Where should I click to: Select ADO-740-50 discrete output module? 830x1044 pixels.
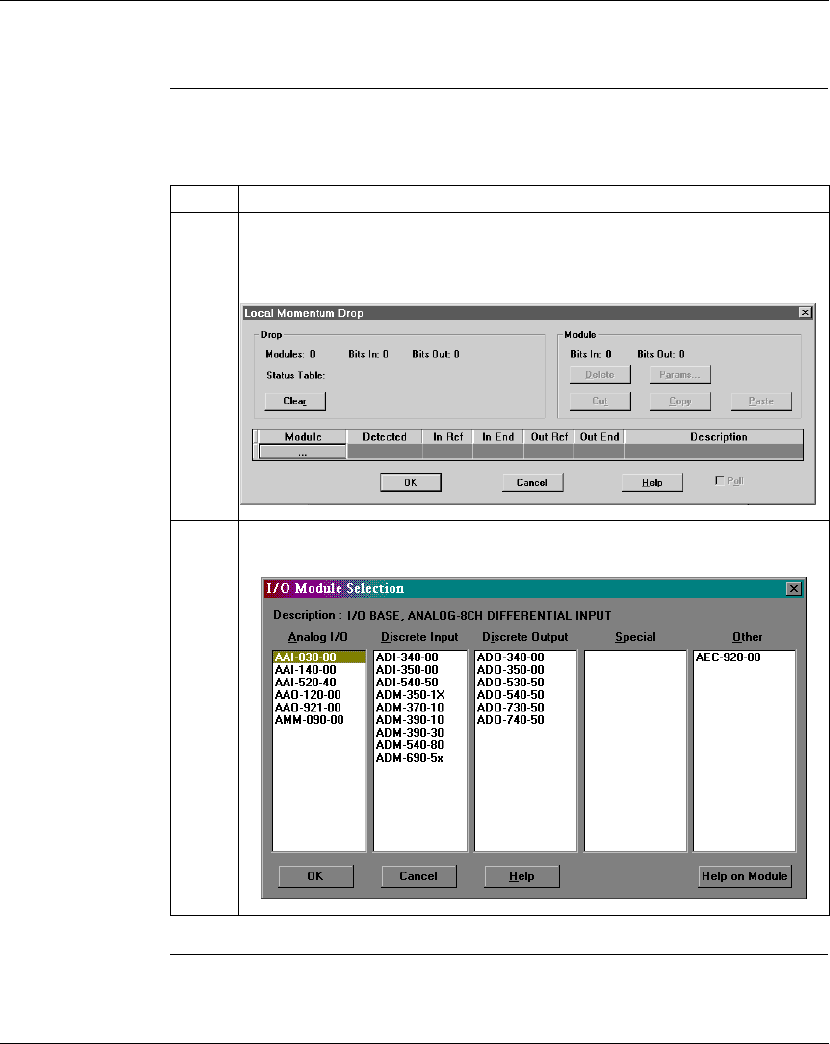tap(510, 719)
